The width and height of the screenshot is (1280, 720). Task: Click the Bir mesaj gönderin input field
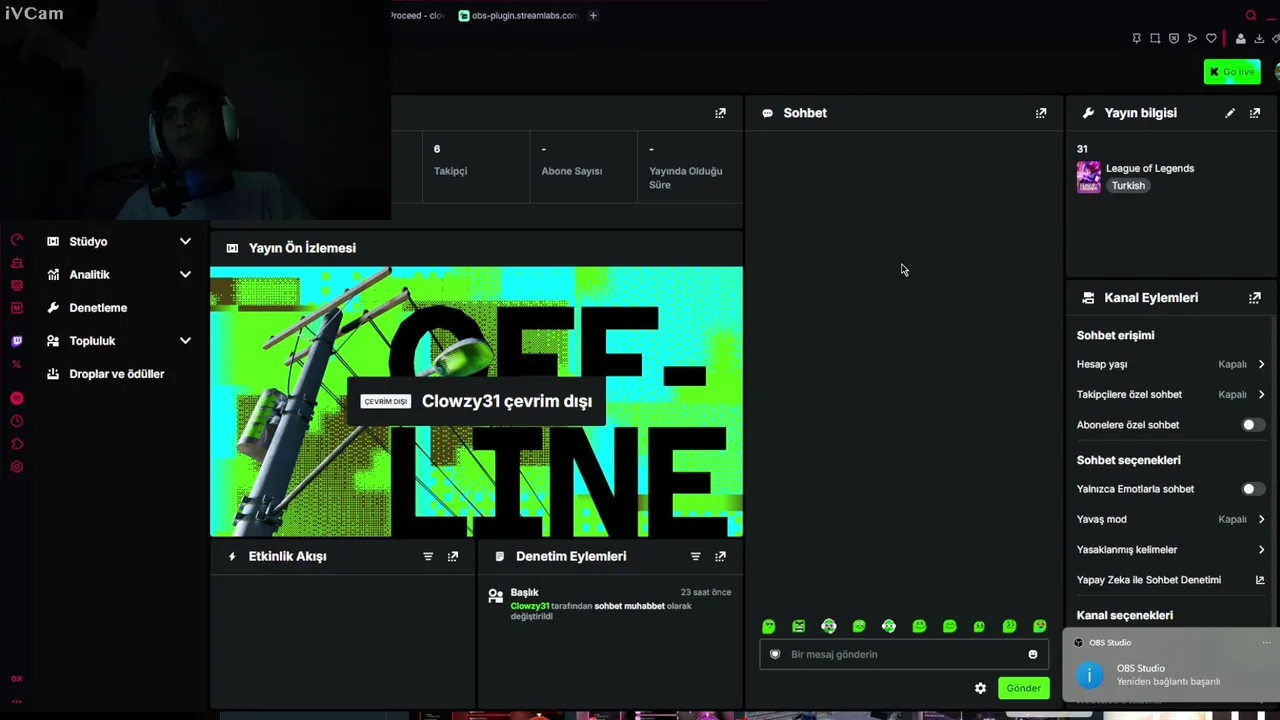[904, 654]
